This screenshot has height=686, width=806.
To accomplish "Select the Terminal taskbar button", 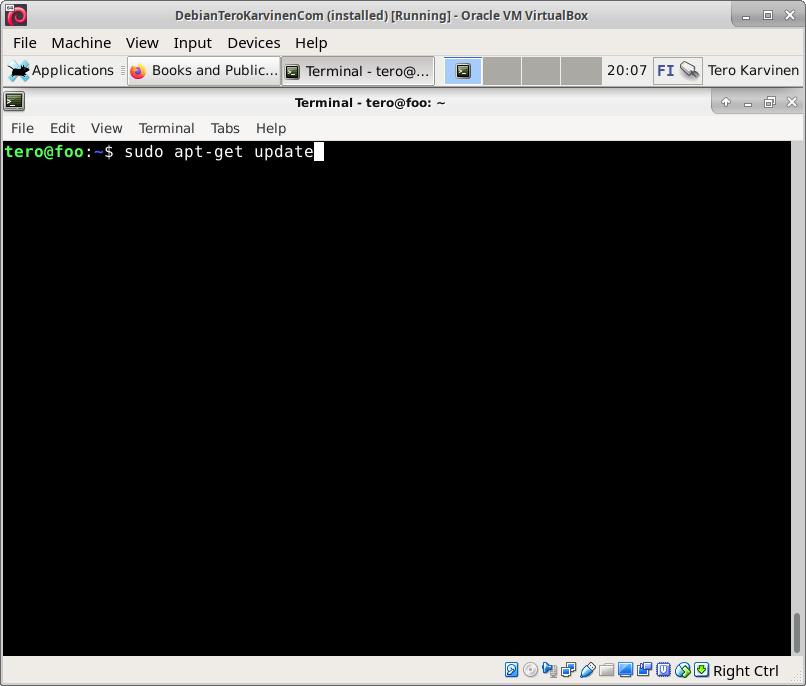I will (358, 71).
